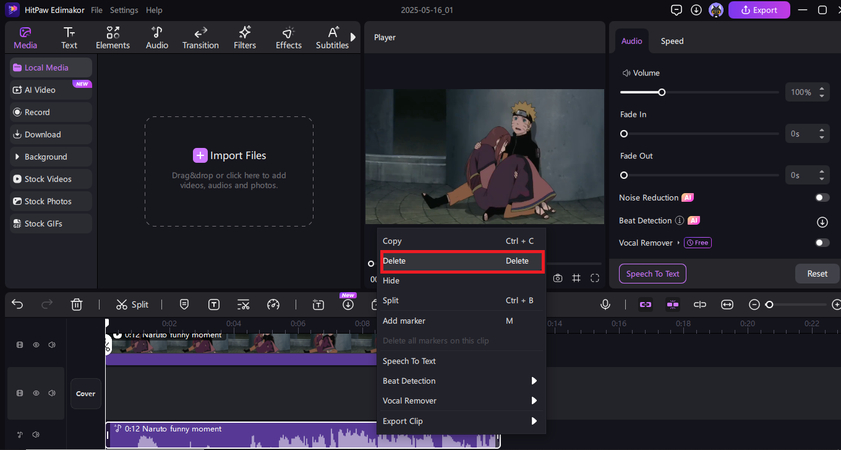Click the microphone voiceover icon
The image size is (841, 450).
(605, 305)
